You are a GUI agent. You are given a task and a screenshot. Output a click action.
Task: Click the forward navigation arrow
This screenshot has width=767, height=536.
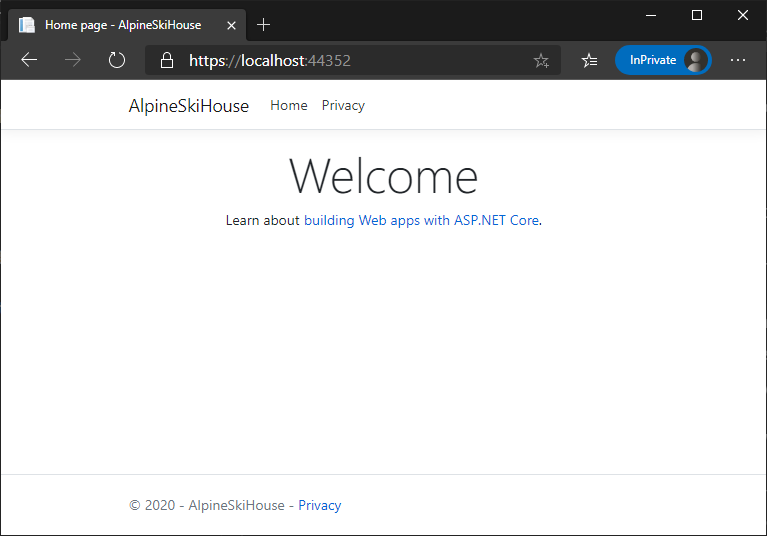pos(73,60)
